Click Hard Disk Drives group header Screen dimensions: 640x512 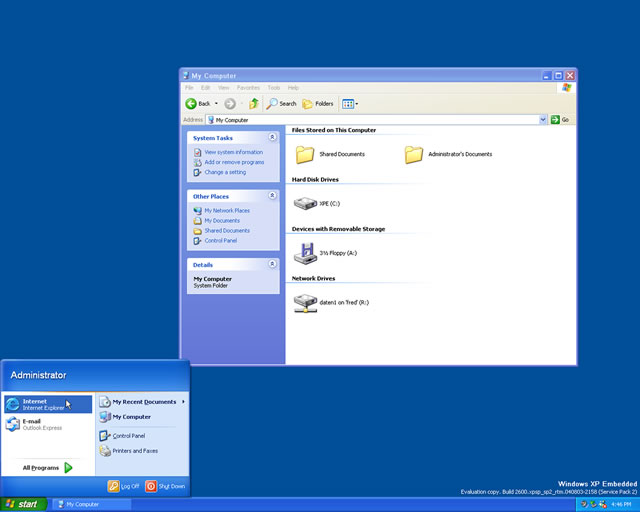[315, 179]
